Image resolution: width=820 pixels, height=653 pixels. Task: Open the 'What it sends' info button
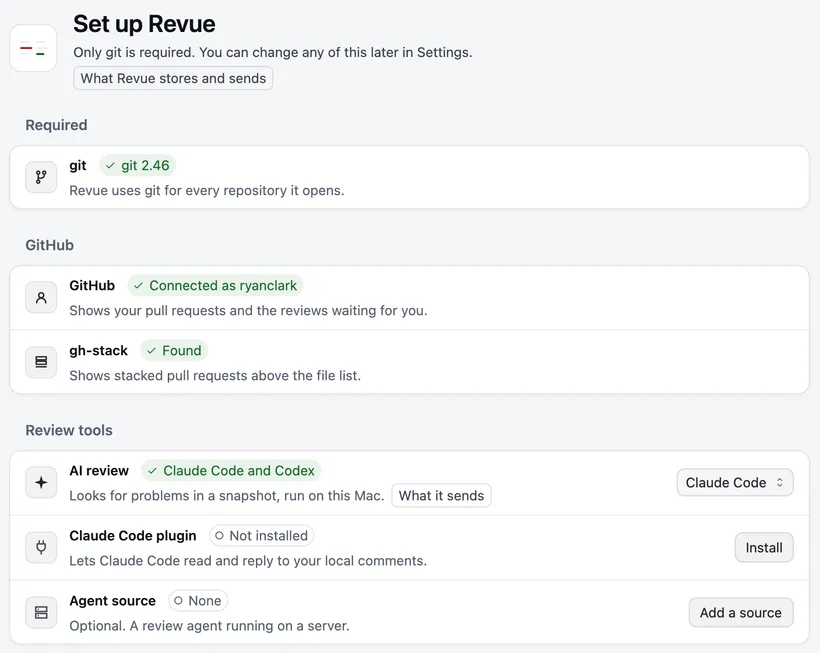point(441,496)
